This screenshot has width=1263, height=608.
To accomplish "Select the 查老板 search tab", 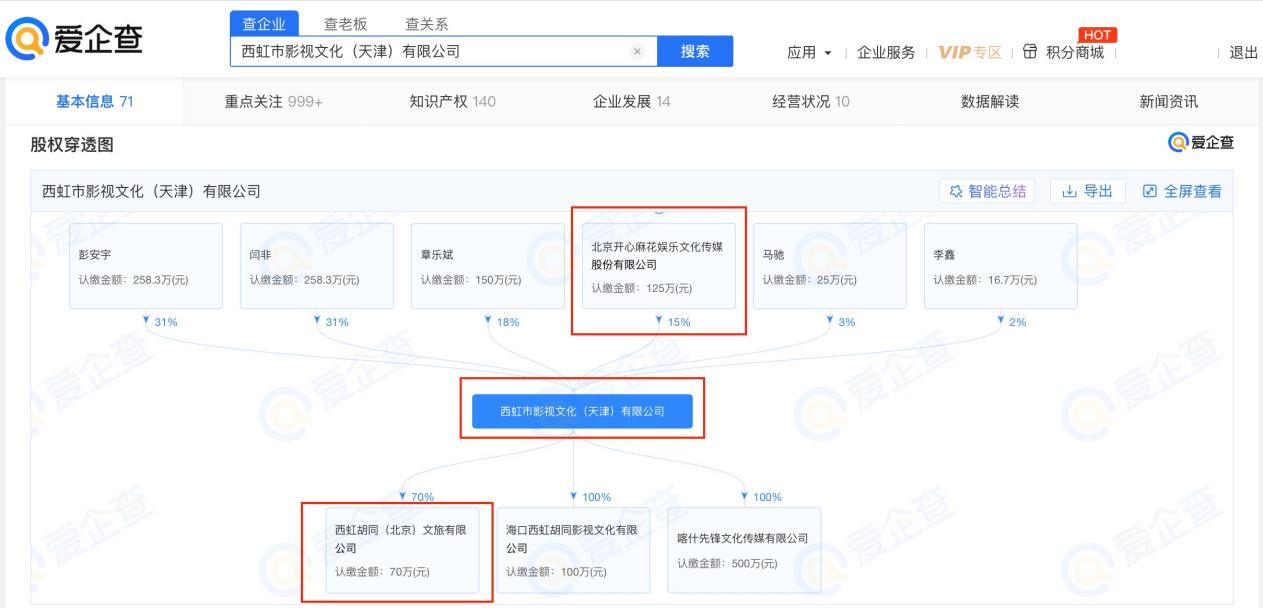I will coord(345,24).
